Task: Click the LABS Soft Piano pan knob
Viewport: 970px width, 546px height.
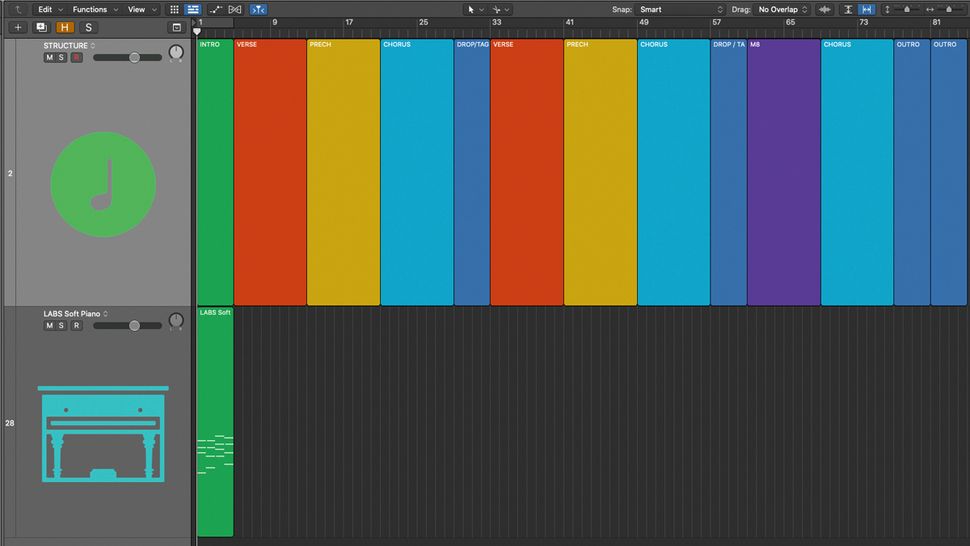Action: (176, 321)
